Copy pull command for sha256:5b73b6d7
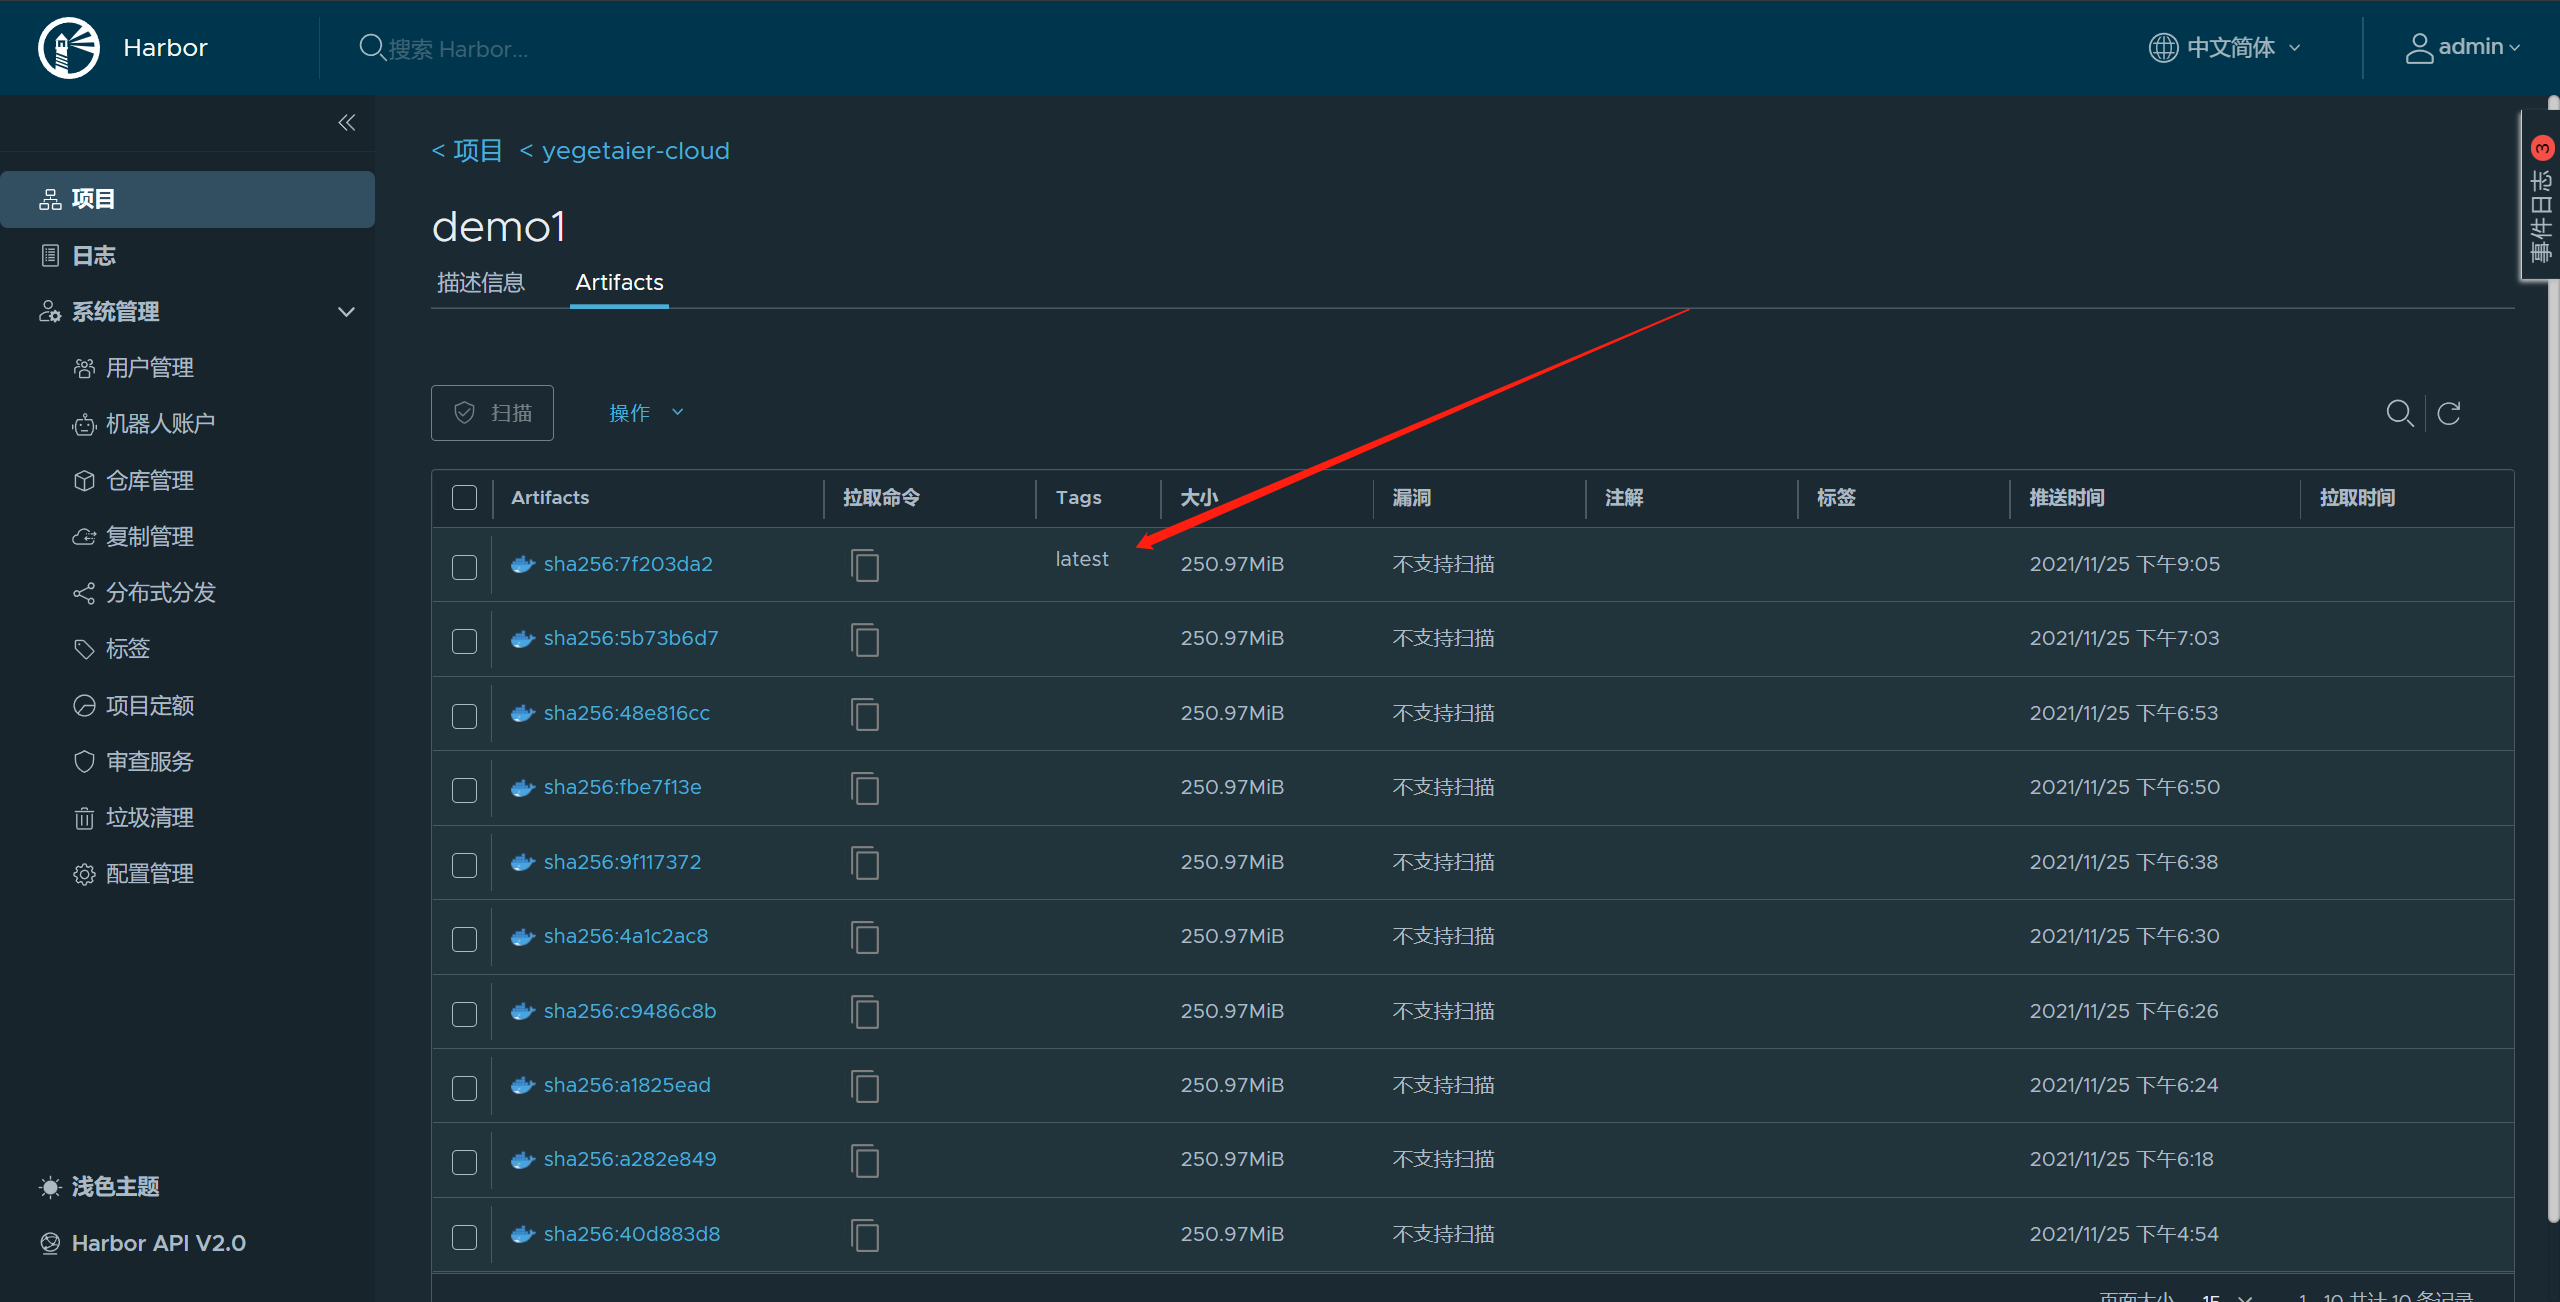 click(x=865, y=639)
